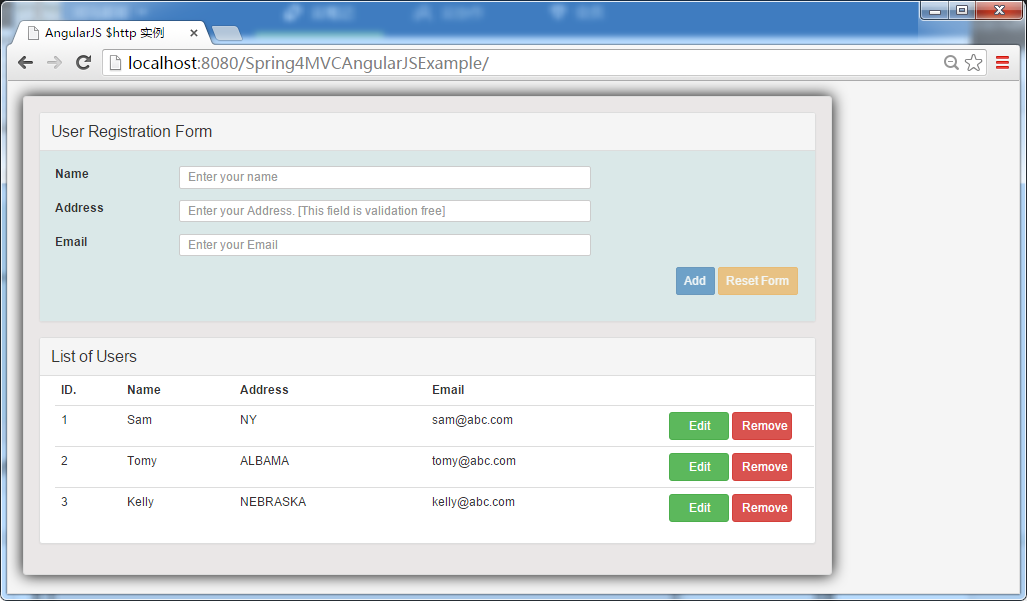The width and height of the screenshot is (1027, 601).
Task: Maximize the browser window
Action: (962, 10)
